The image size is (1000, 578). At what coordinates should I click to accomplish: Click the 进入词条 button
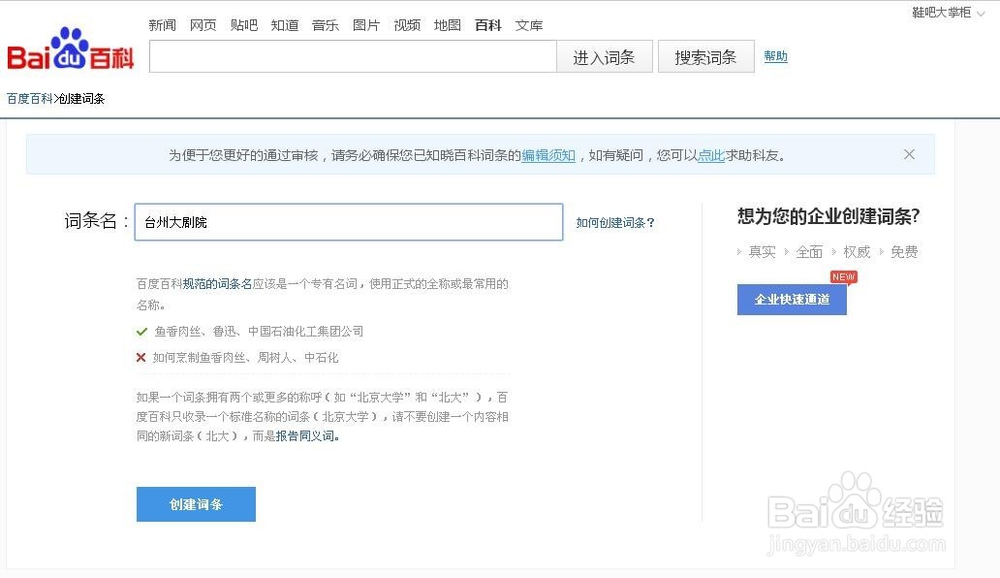pyautogui.click(x=604, y=57)
